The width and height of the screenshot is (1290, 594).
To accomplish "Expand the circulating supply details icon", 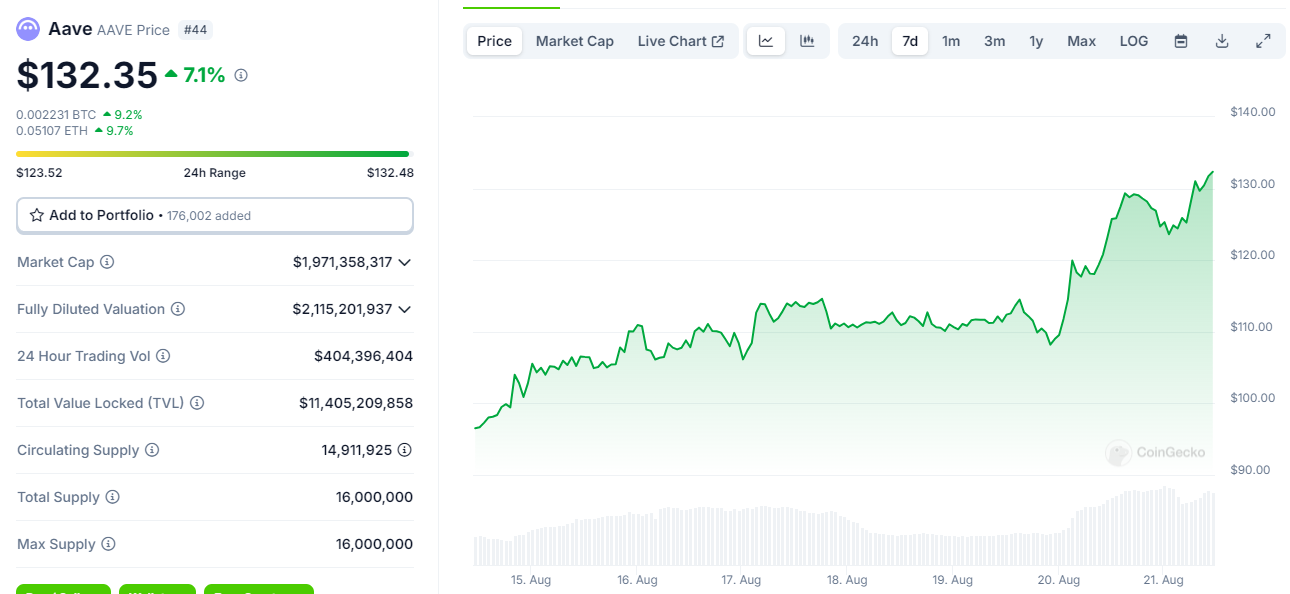I will point(404,450).
